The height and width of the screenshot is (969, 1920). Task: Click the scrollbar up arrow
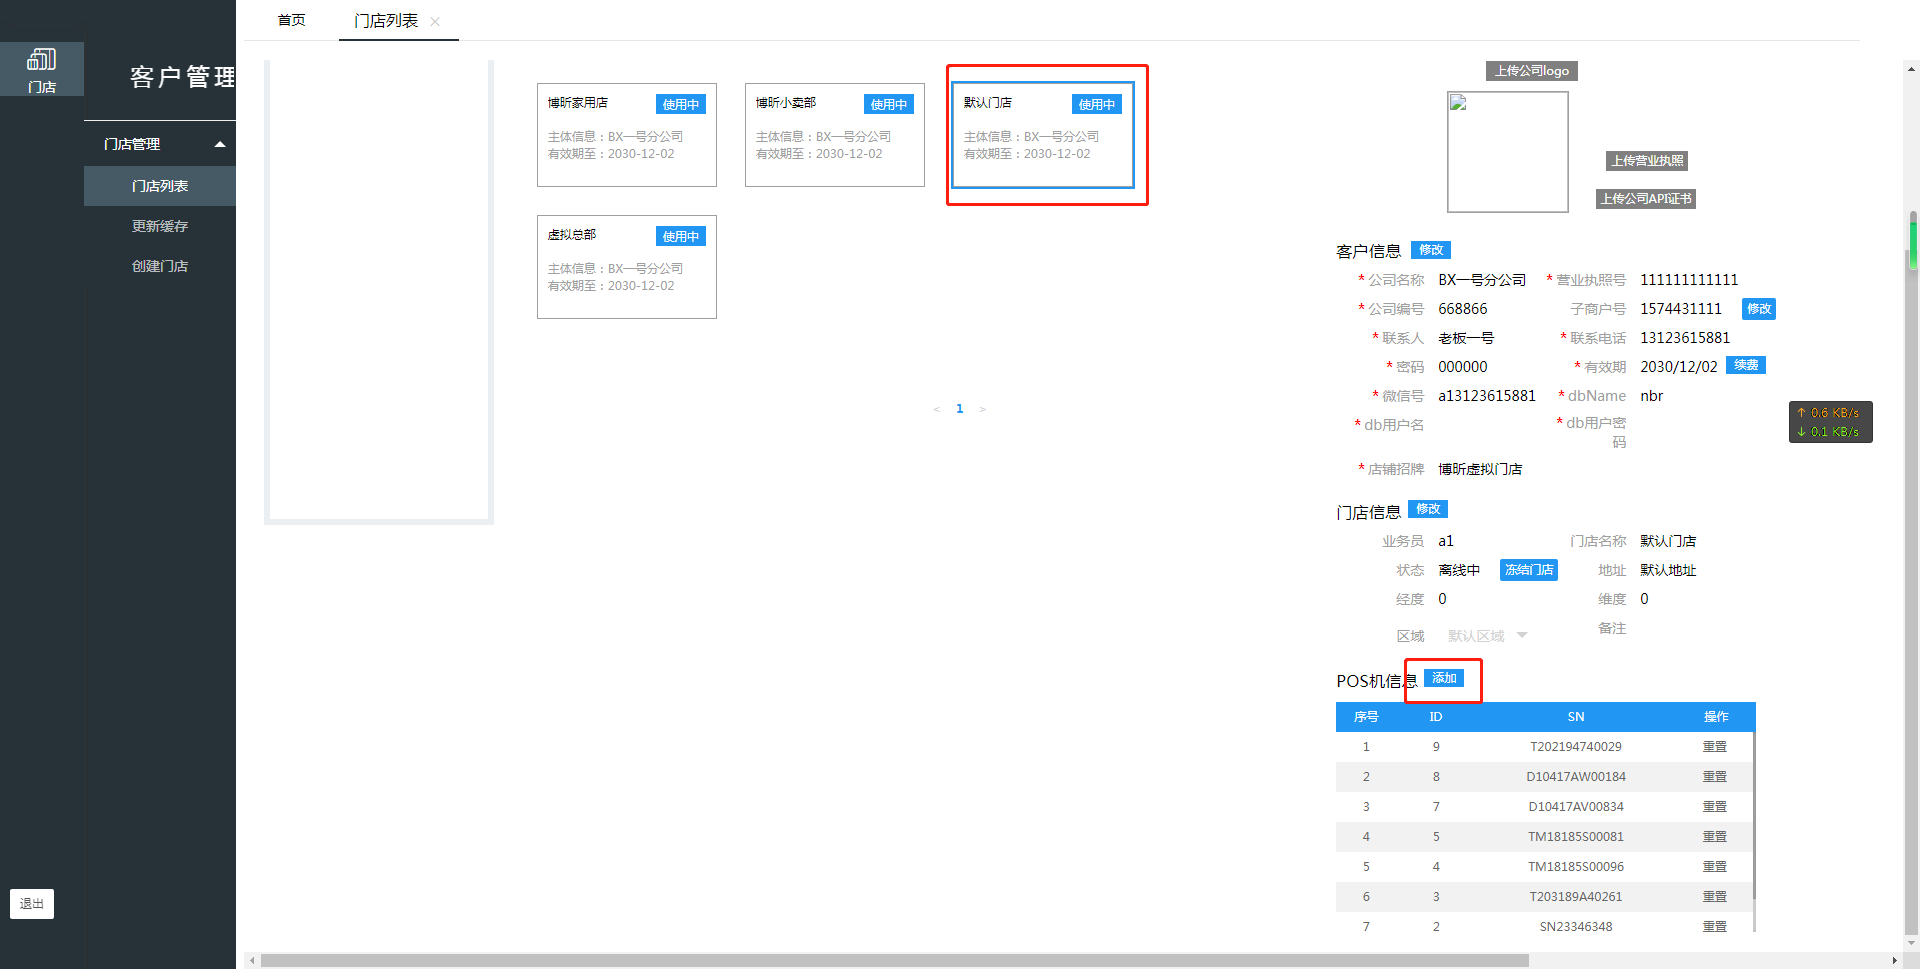[1912, 69]
